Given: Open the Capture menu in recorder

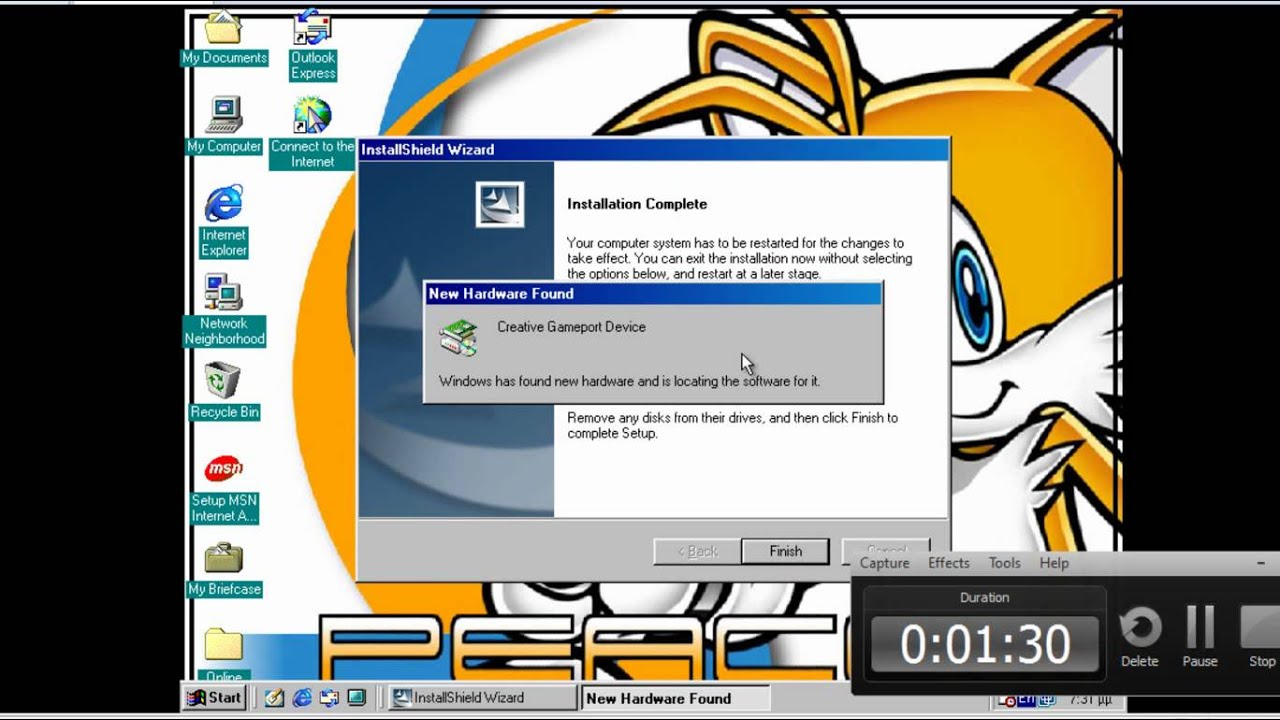Looking at the screenshot, I should pyautogui.click(x=885, y=563).
